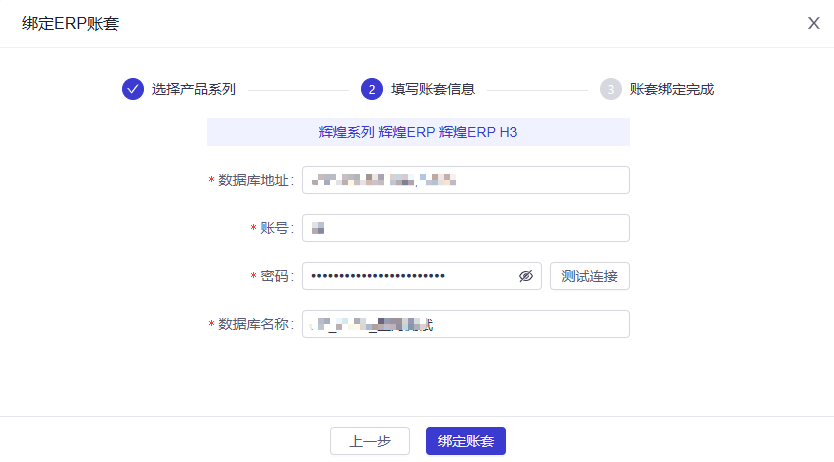Close the 绑定ERP账套 dialog

tap(813, 23)
